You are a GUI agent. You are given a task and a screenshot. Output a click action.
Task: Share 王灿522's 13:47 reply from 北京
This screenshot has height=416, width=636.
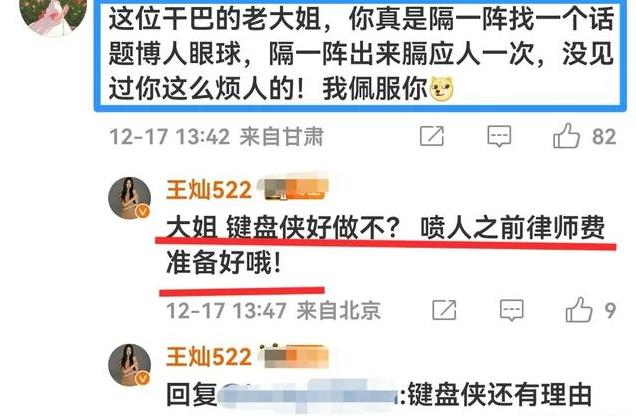coord(444,310)
